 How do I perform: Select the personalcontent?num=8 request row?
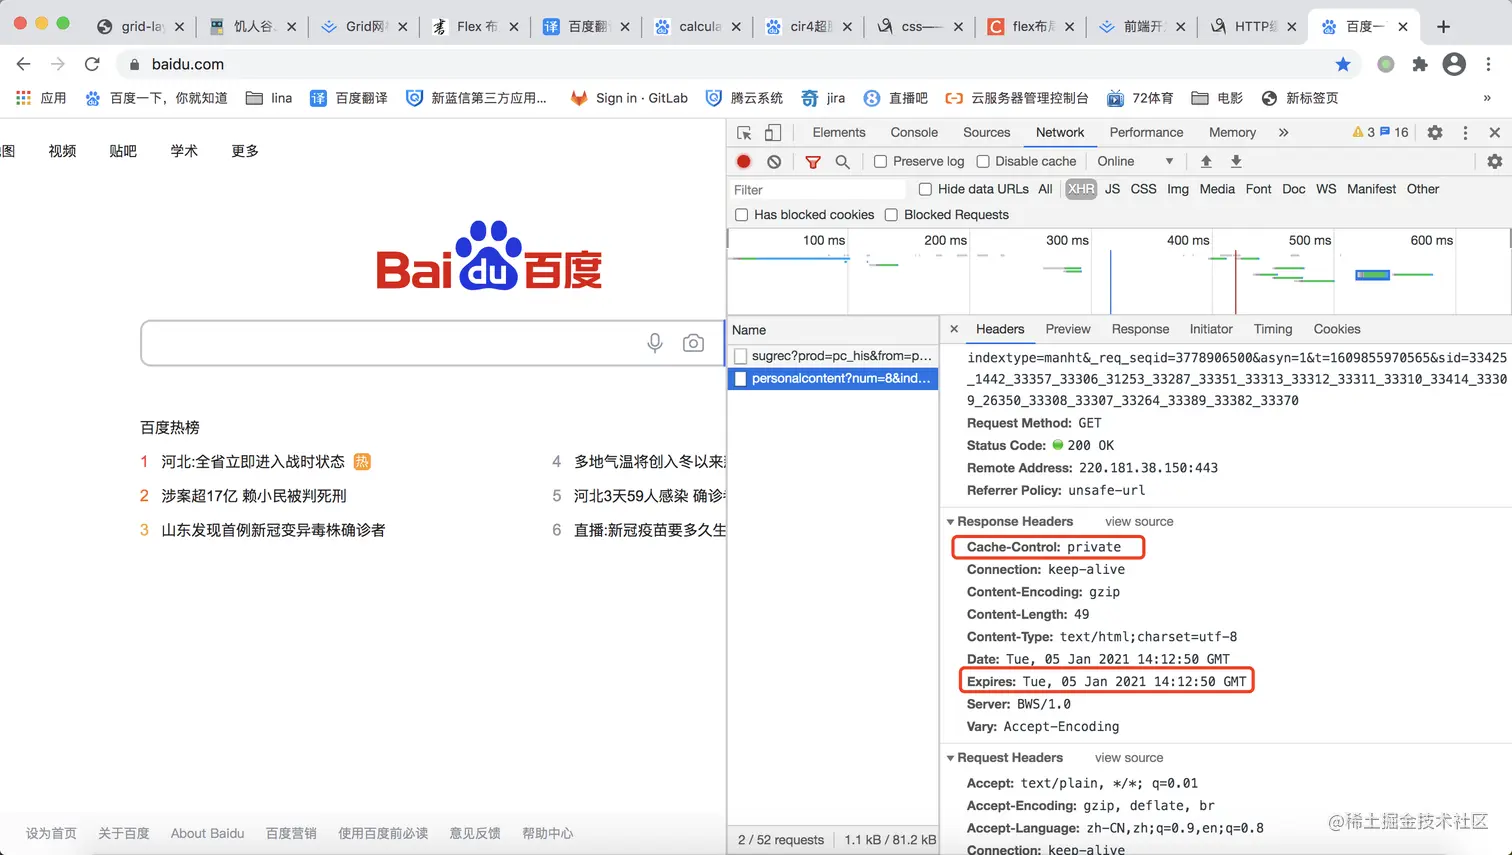tap(832, 378)
